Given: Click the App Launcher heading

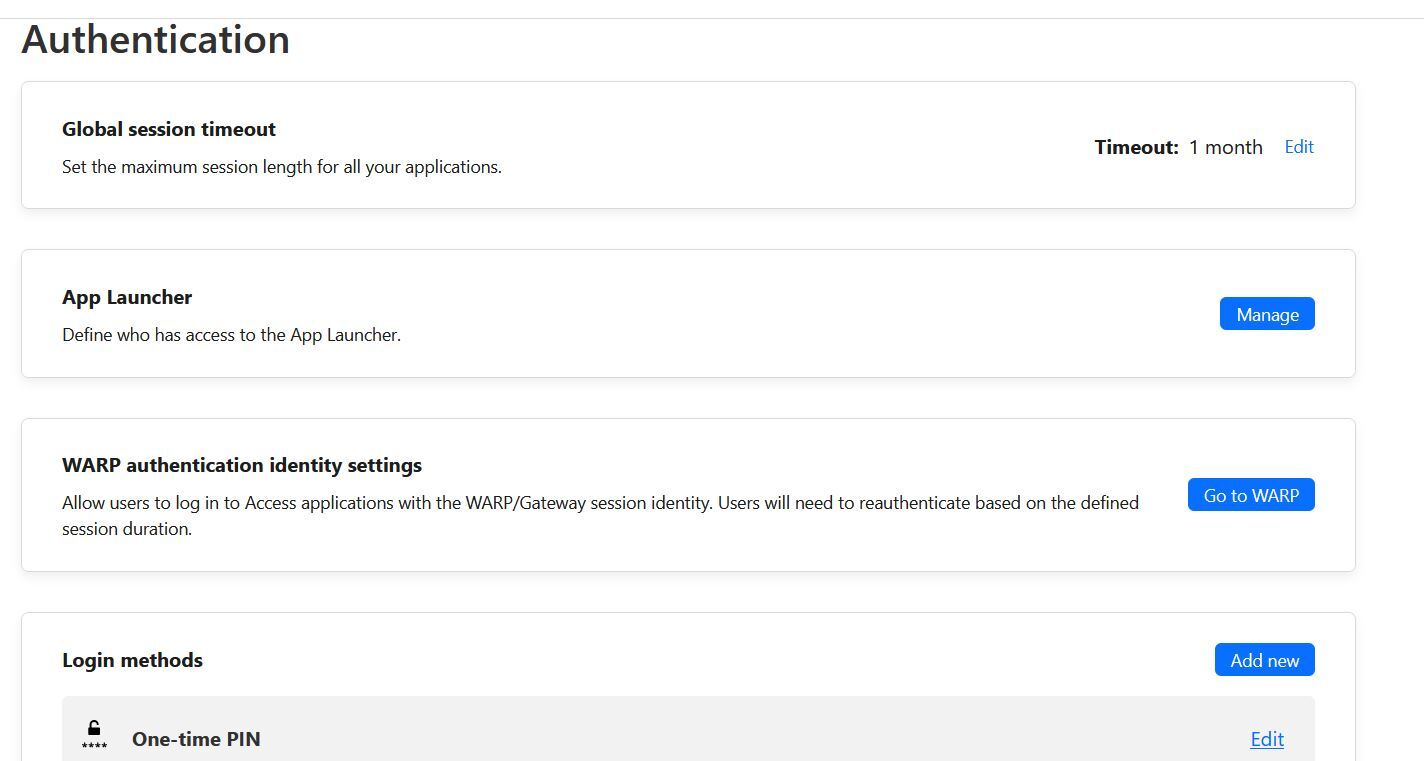Looking at the screenshot, I should (127, 297).
